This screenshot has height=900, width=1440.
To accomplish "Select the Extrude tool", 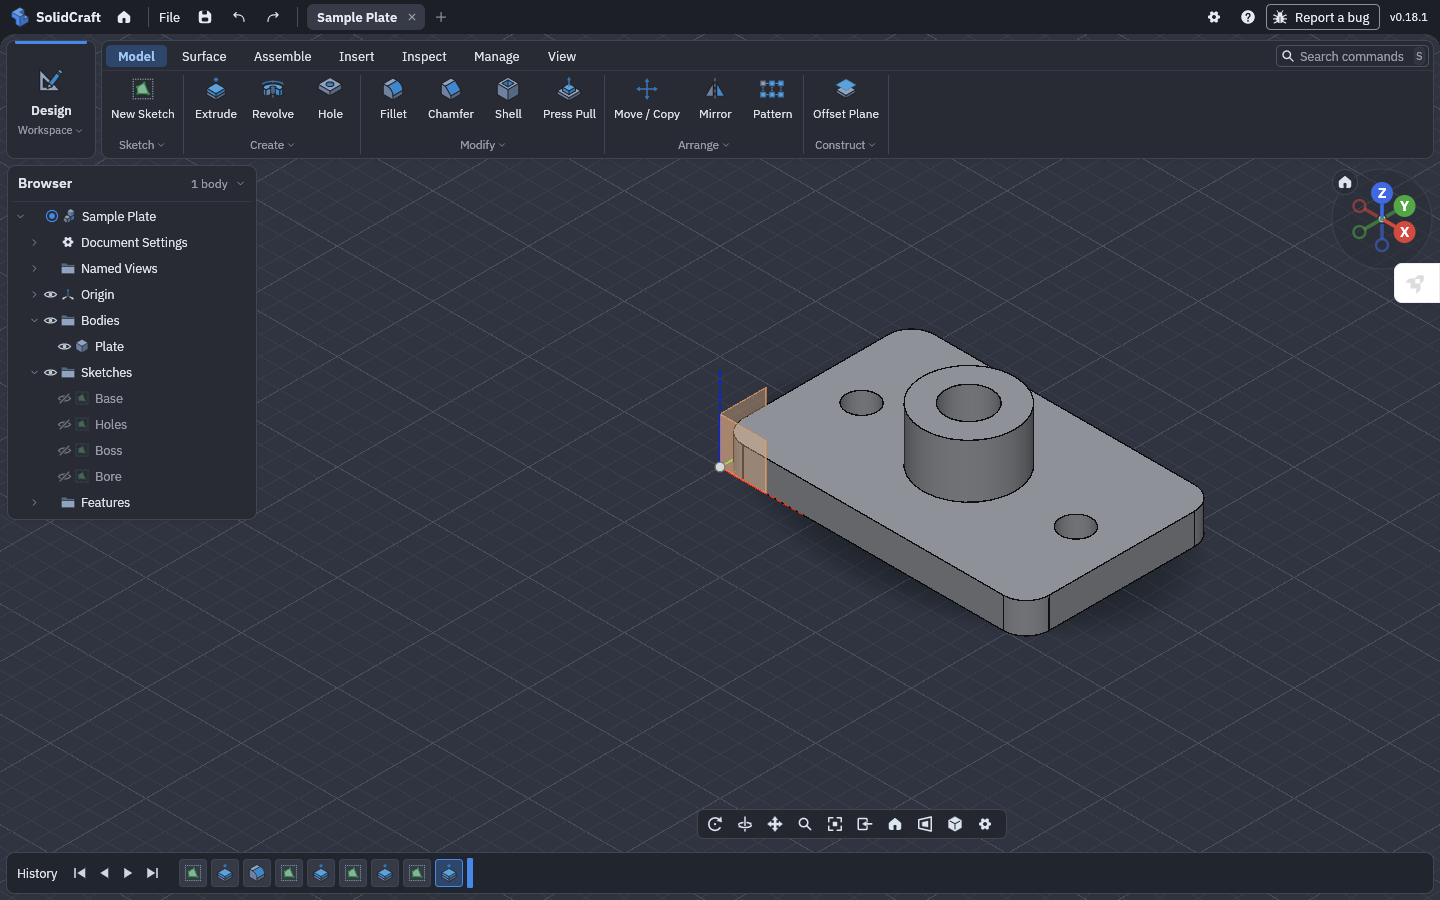I will coord(216,100).
